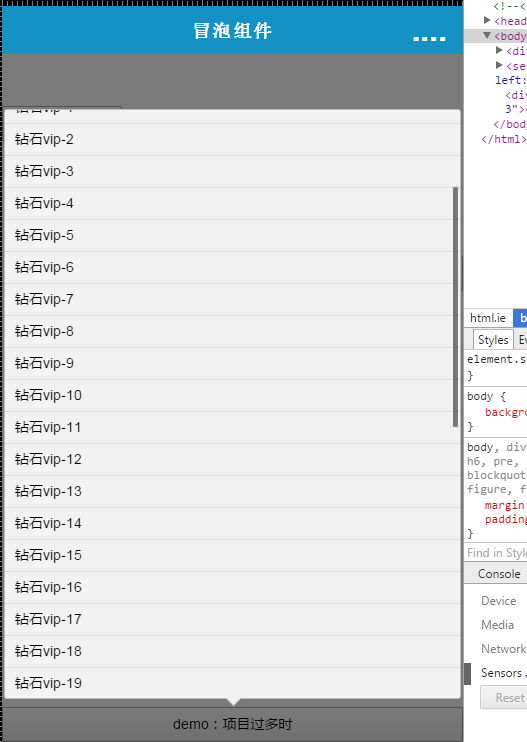The image size is (527, 742).
Task: Select list item 钻石vip-2
Action: click(x=232, y=140)
